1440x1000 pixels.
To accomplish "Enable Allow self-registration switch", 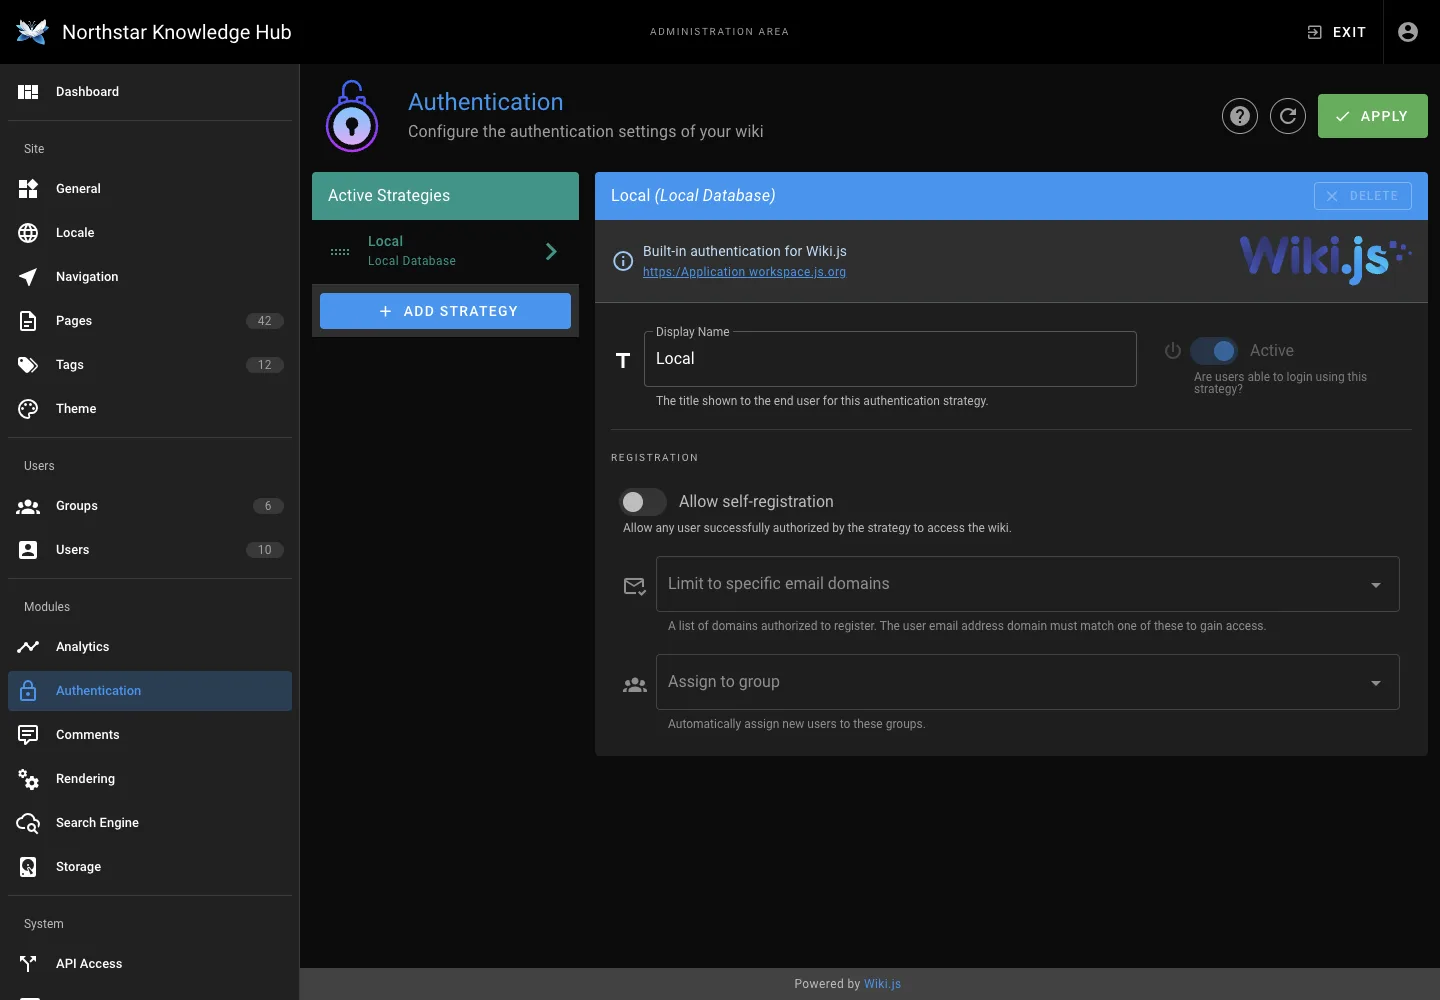I will pyautogui.click(x=642, y=502).
